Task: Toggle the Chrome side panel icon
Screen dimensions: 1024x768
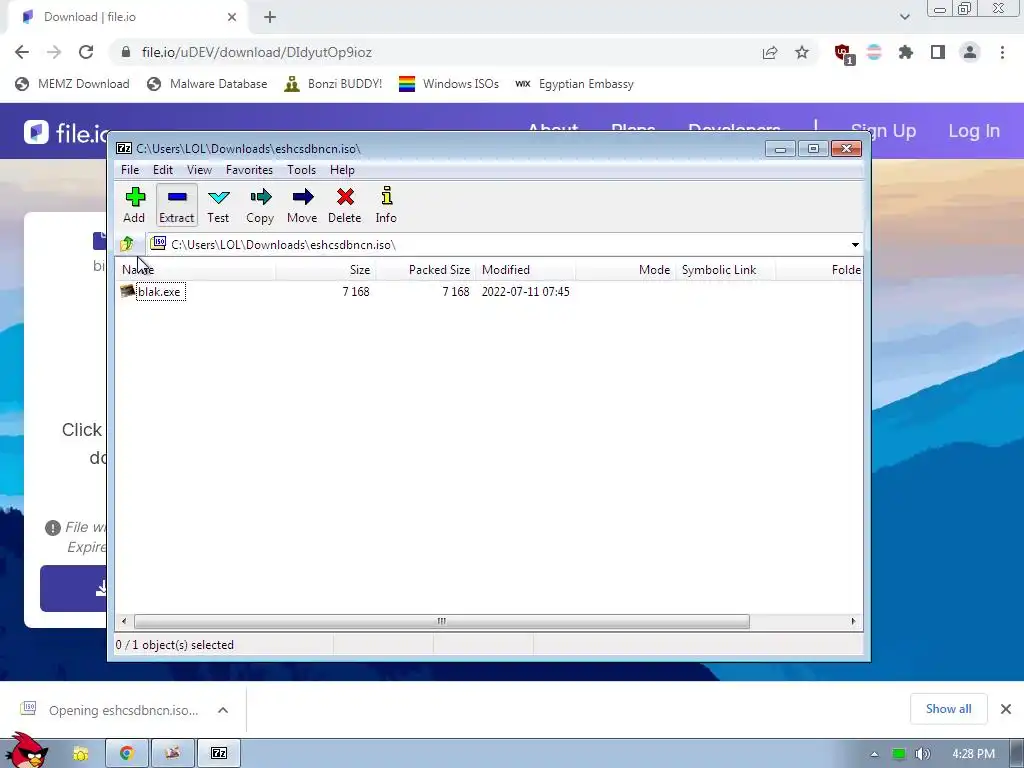Action: coord(938,52)
